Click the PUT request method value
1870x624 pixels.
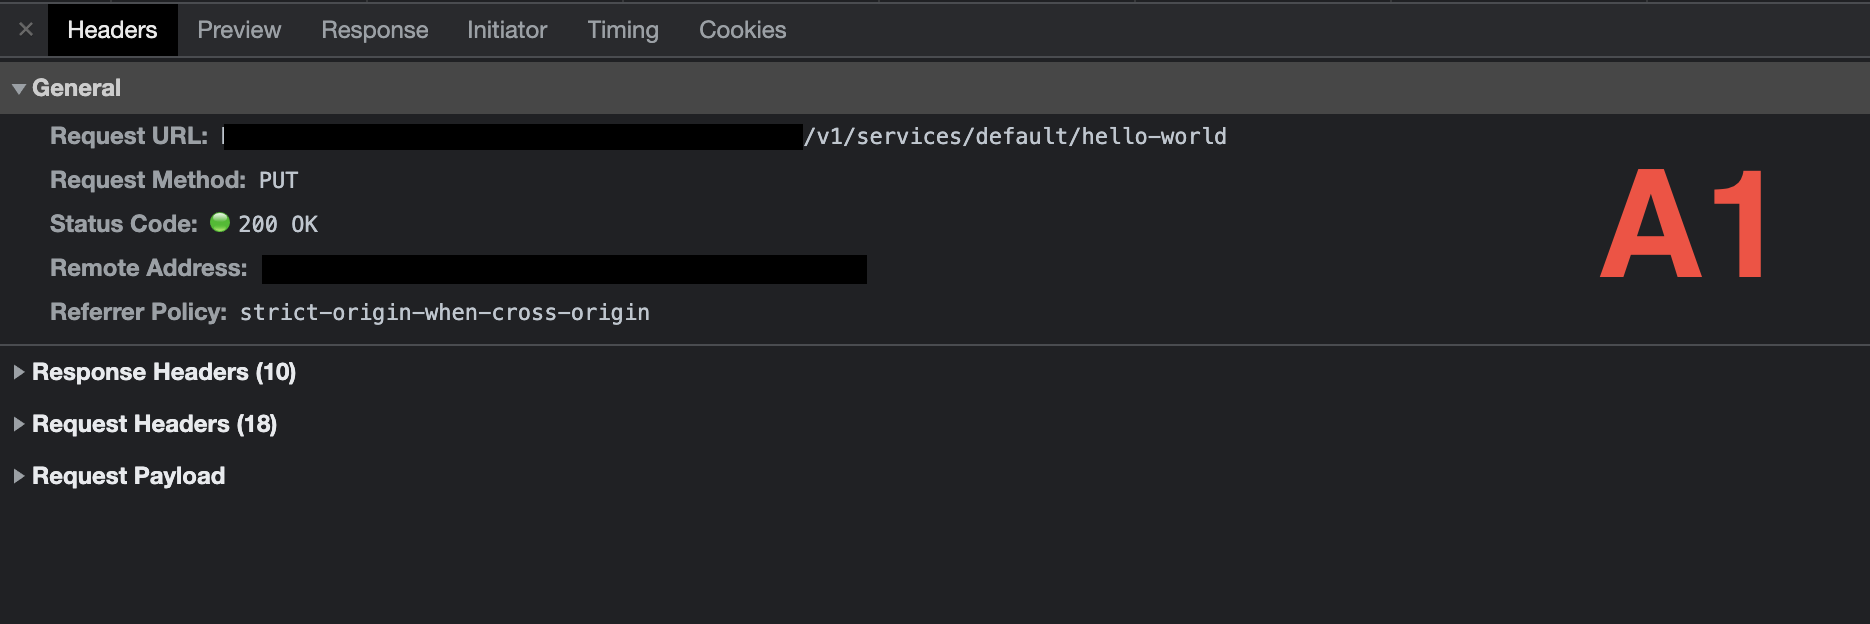point(277,179)
